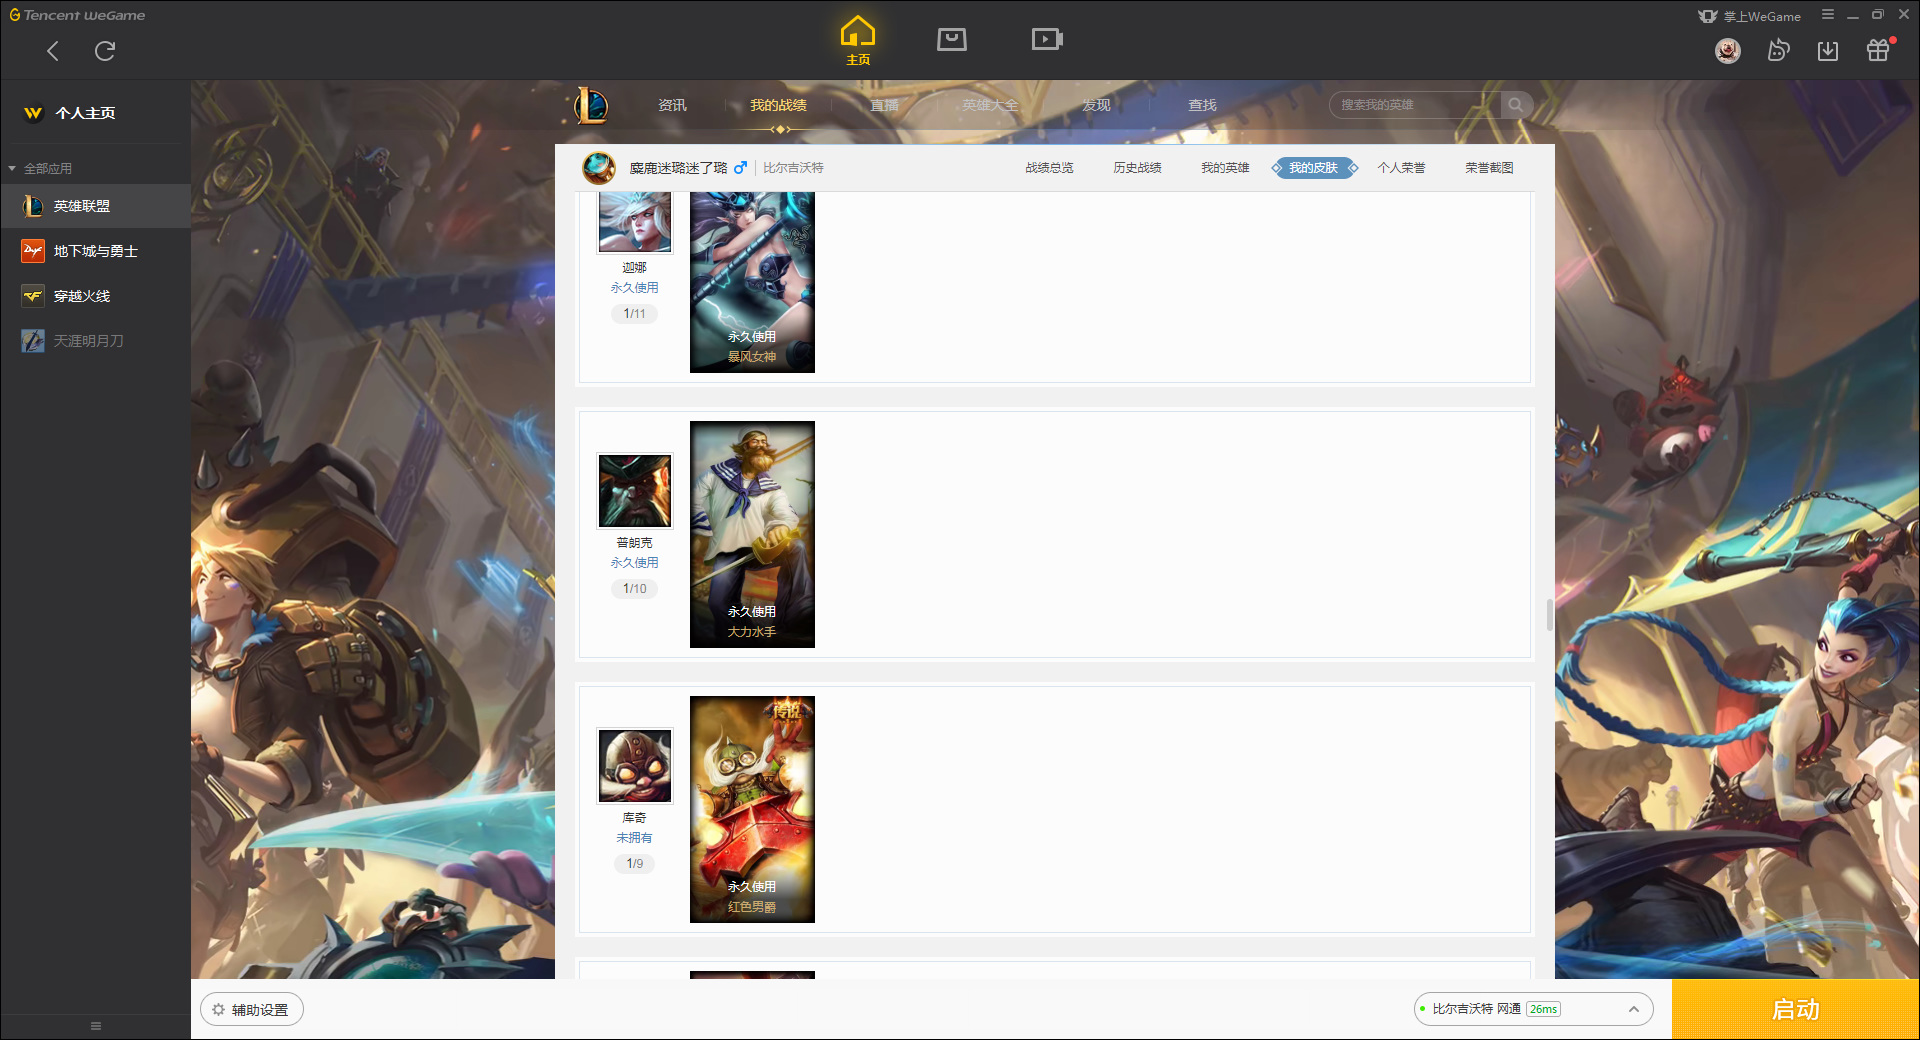
Task: Select 英雄联盟 in the sidebar
Action: pyautogui.click(x=95, y=206)
